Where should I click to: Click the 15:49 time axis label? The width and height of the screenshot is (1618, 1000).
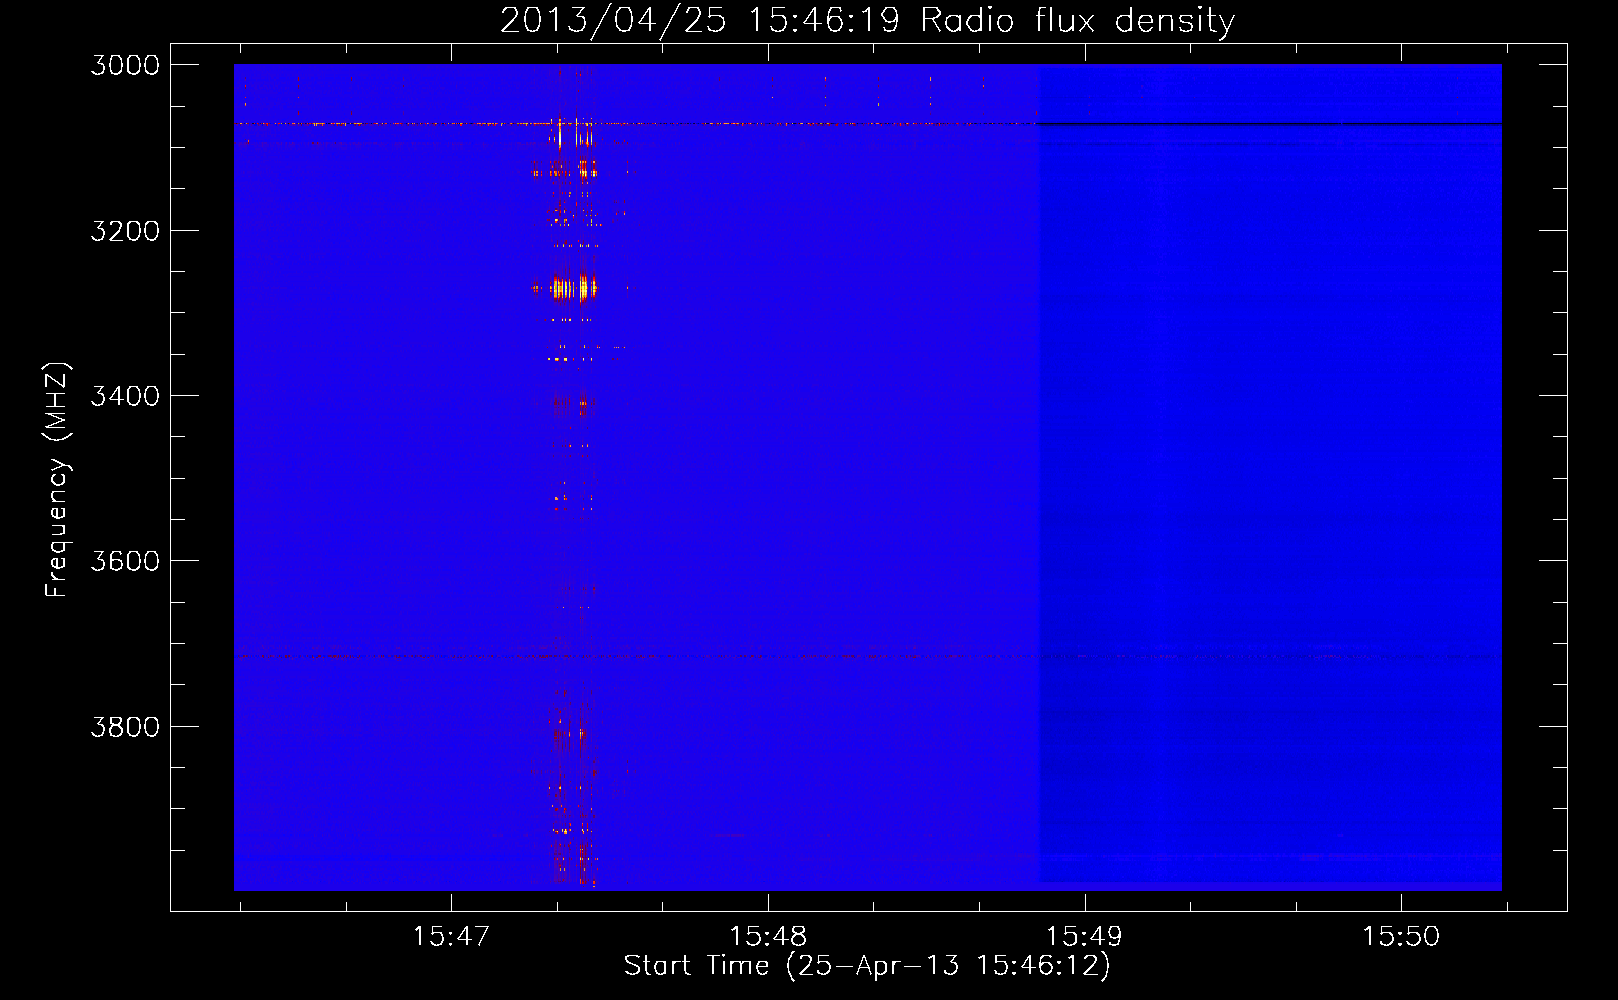(1084, 936)
